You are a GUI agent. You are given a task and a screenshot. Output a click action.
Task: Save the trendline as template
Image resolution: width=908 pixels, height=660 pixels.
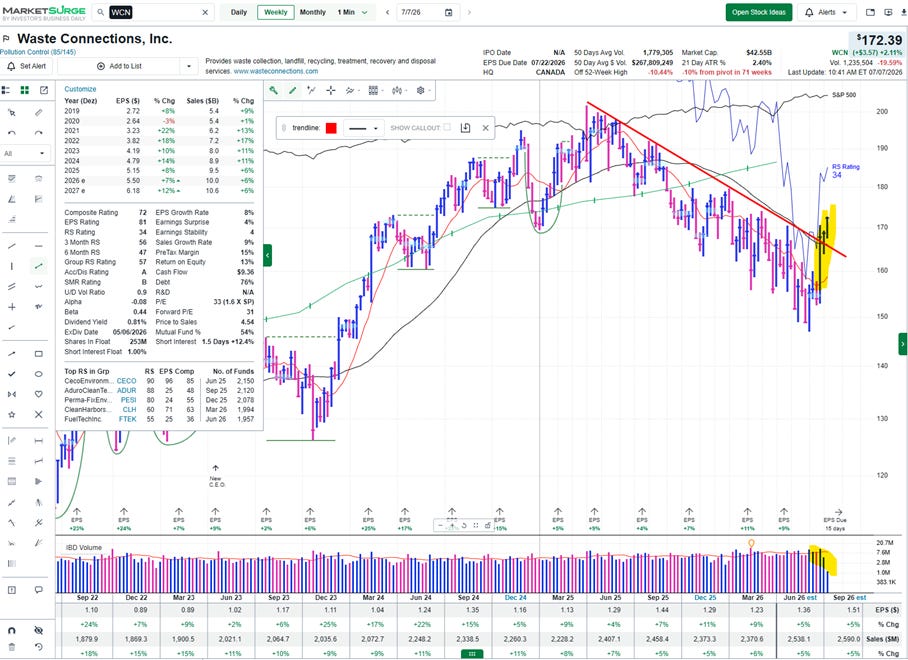click(465, 128)
